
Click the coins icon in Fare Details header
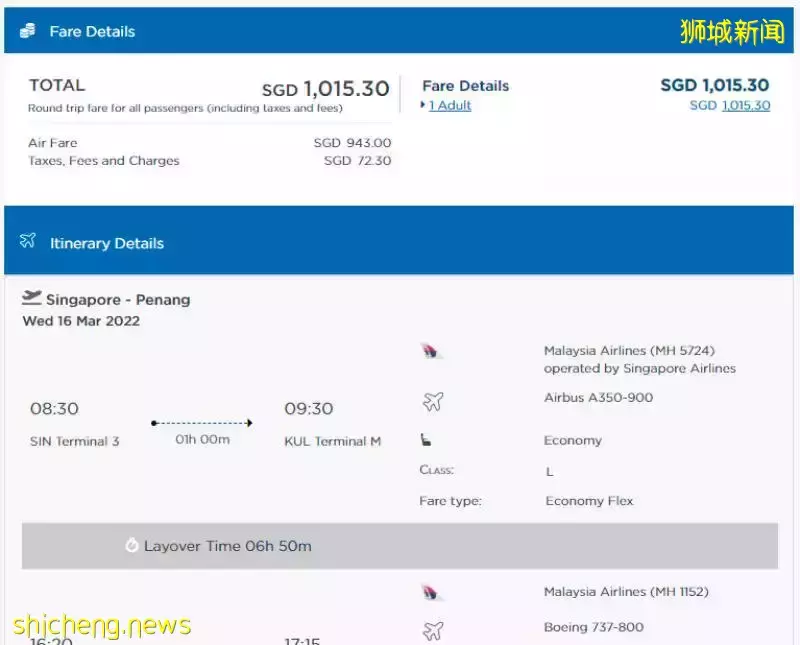click(x=27, y=31)
